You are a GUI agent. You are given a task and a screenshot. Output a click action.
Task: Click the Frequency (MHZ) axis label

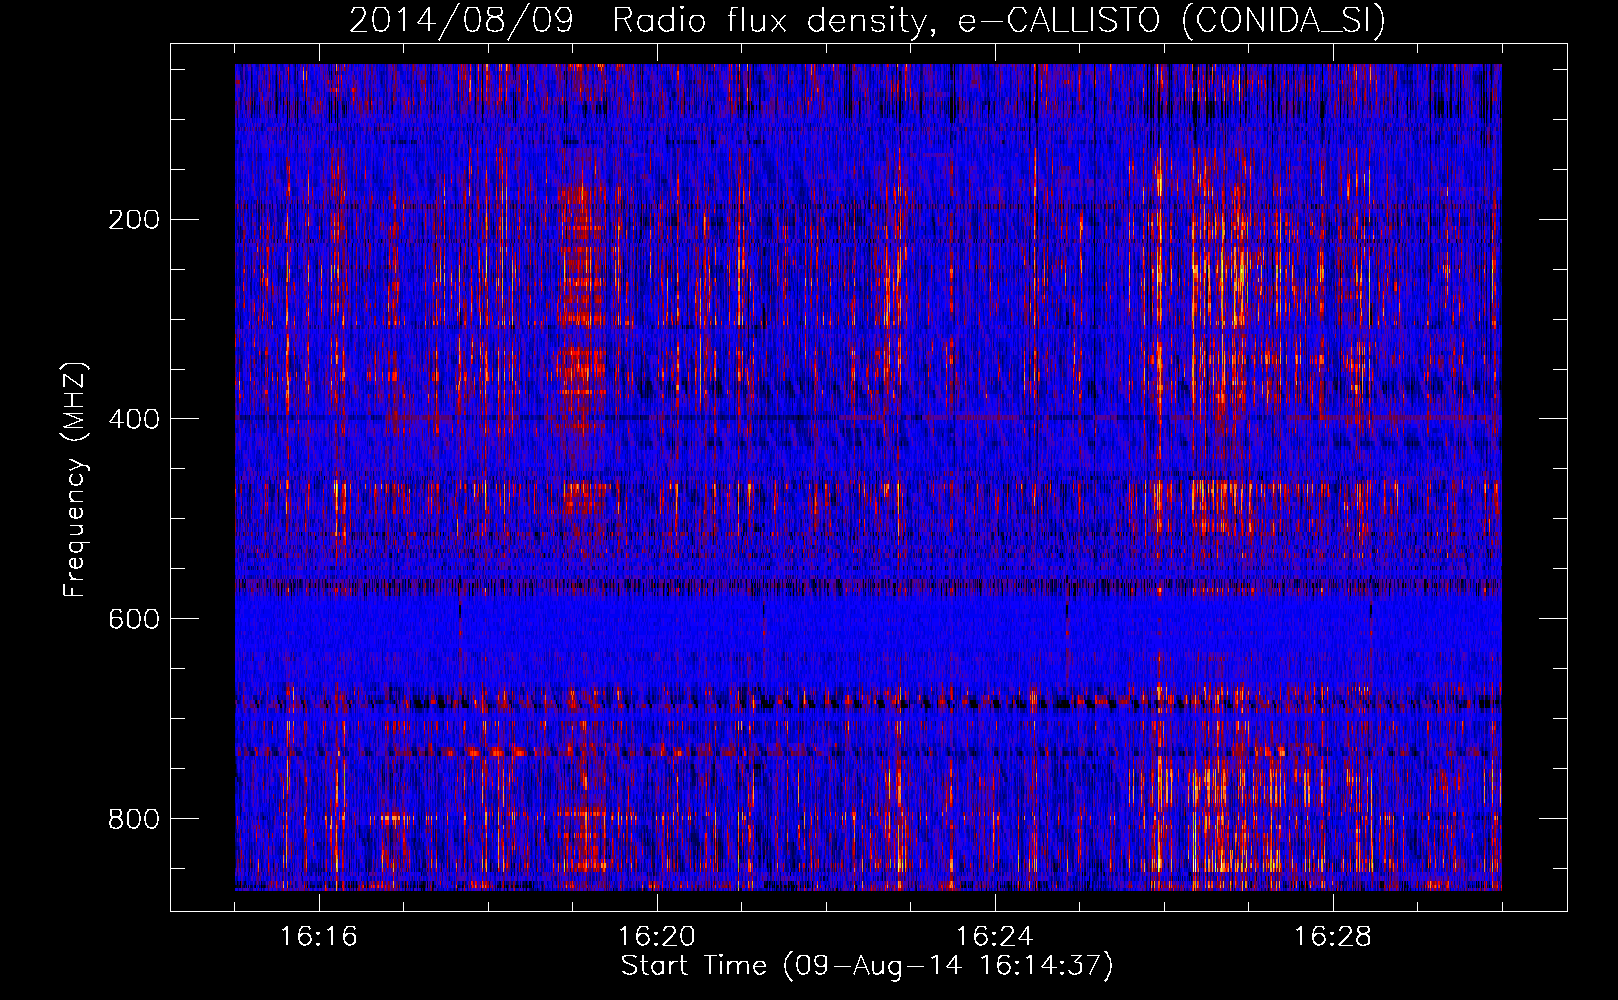(x=75, y=480)
